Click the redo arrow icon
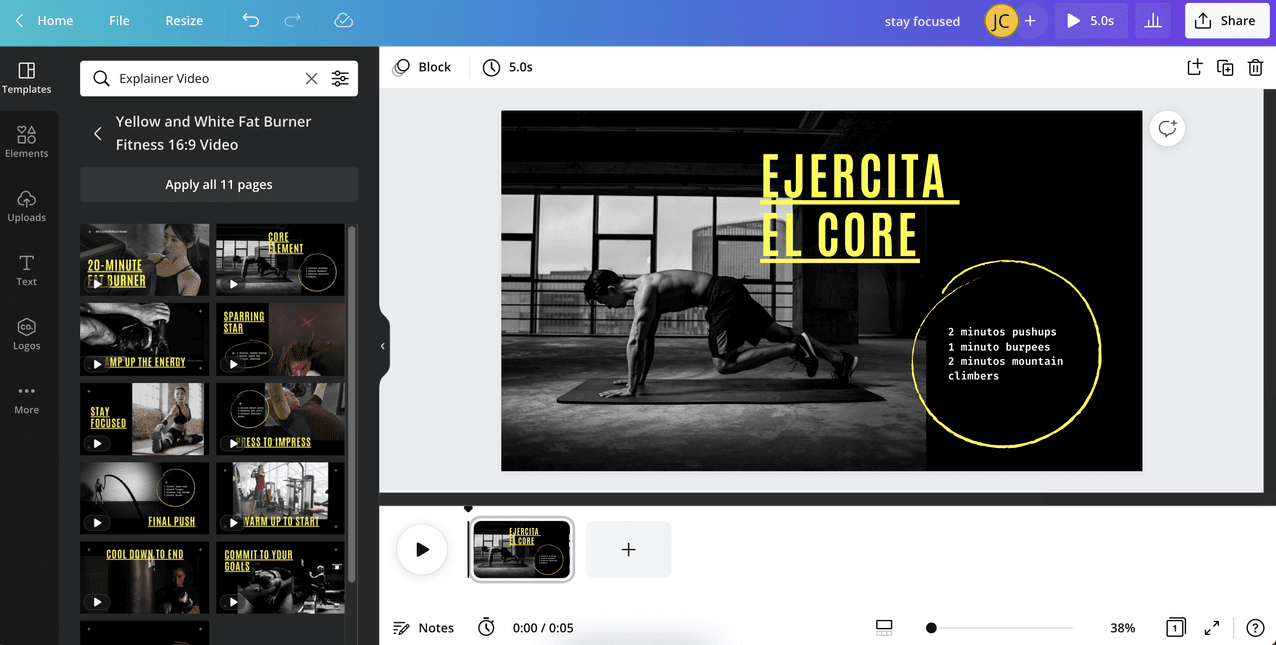Image resolution: width=1276 pixels, height=645 pixels. click(x=292, y=20)
